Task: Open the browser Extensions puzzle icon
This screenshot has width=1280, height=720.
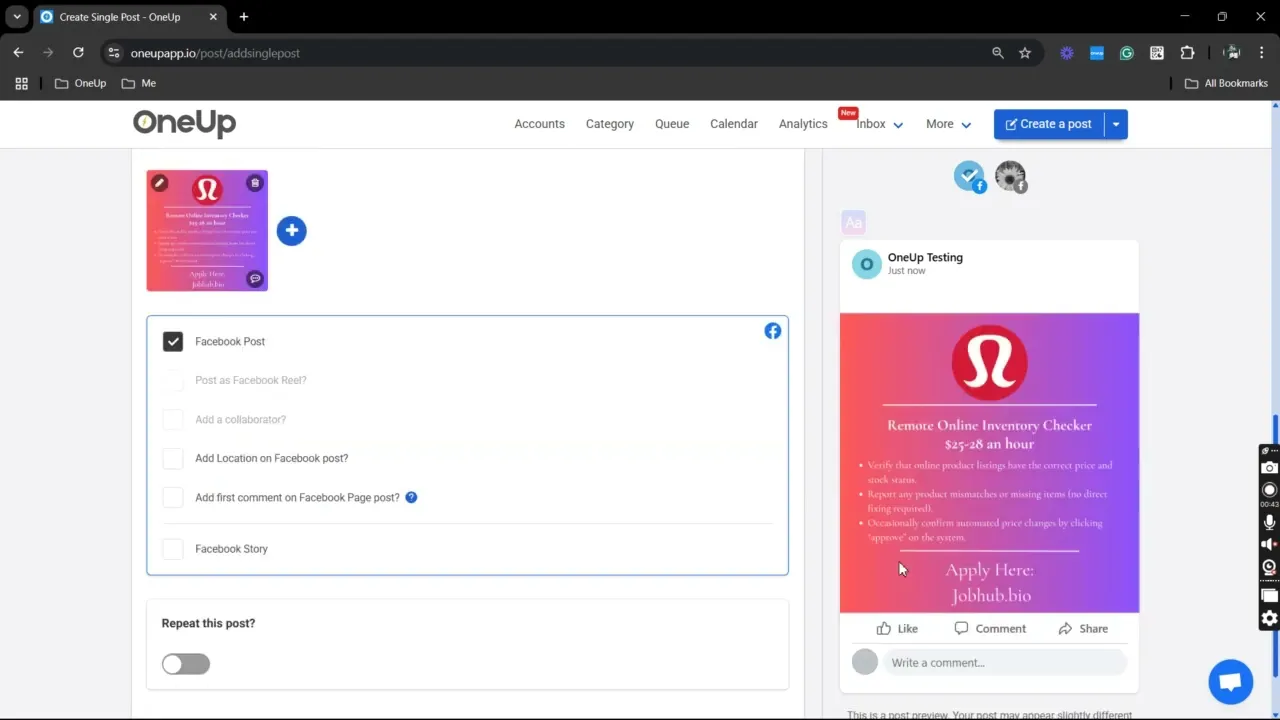Action: [x=1187, y=53]
